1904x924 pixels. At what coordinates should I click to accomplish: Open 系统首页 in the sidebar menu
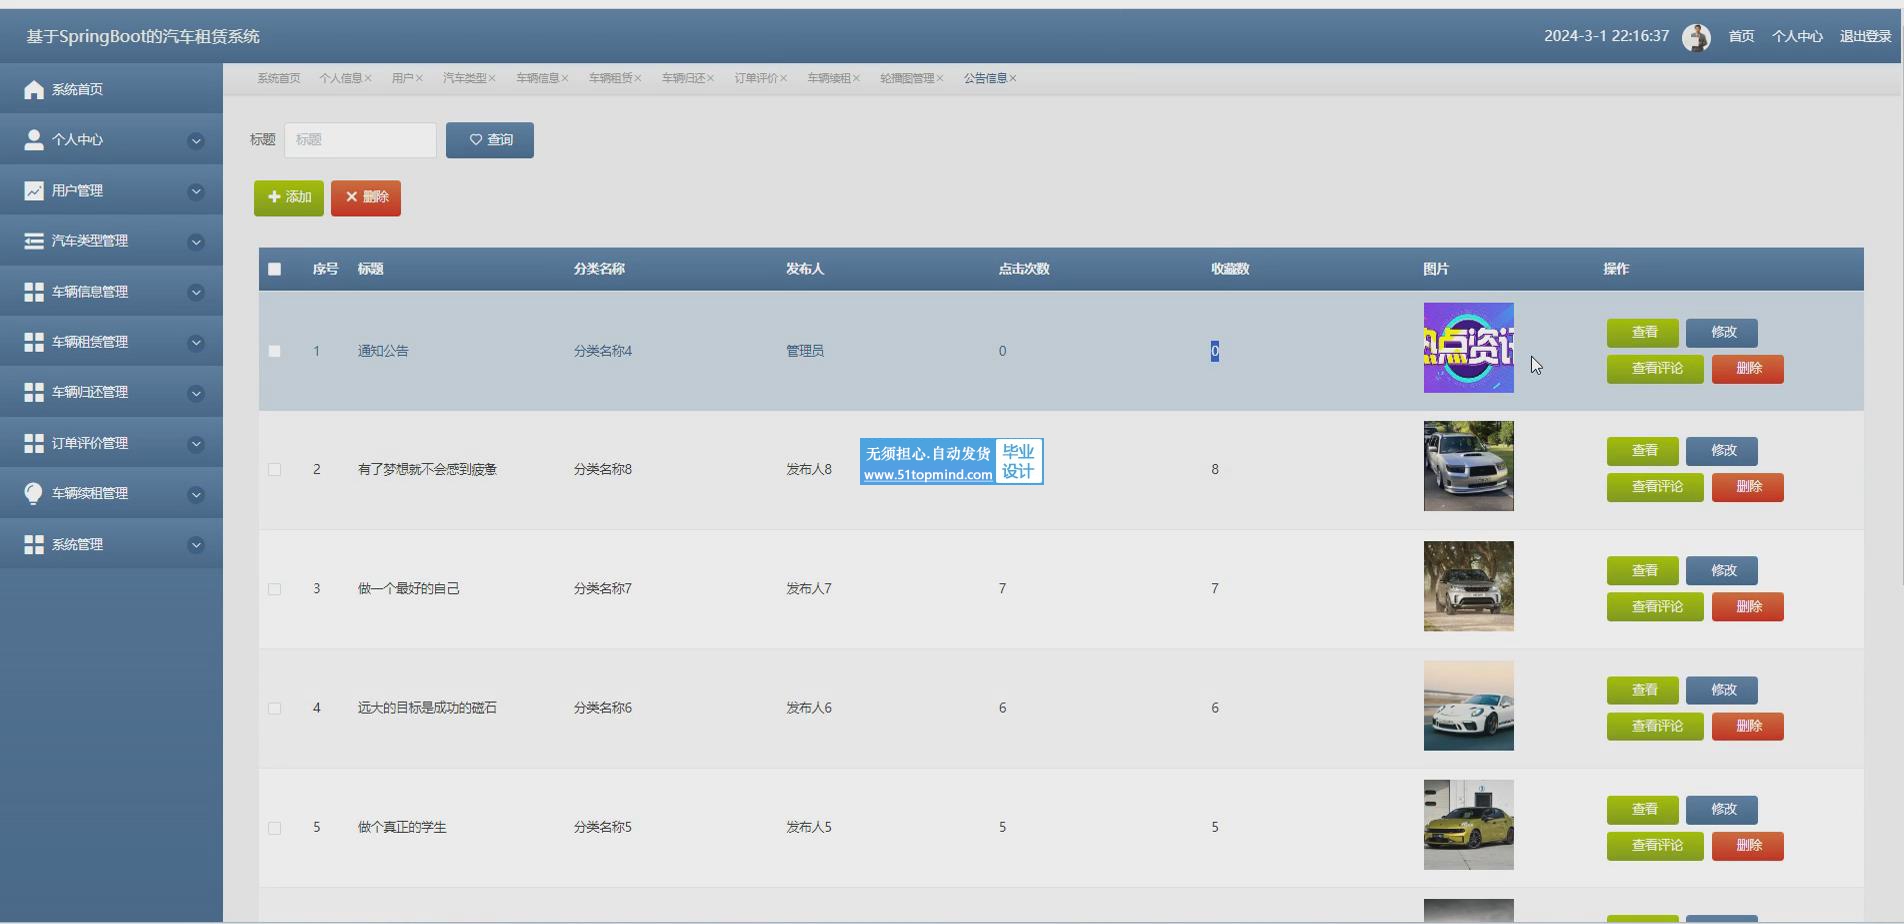point(111,89)
